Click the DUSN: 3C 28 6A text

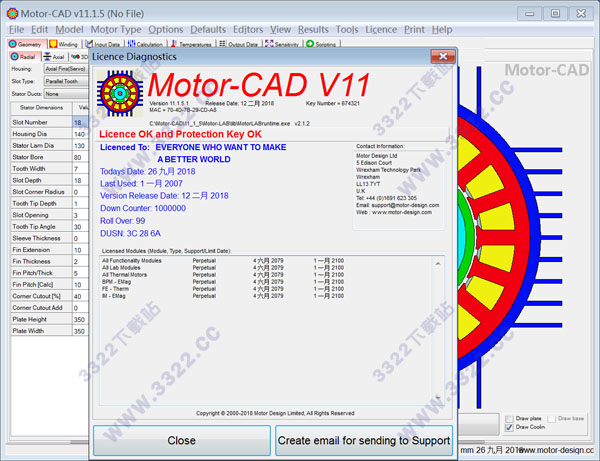point(130,233)
